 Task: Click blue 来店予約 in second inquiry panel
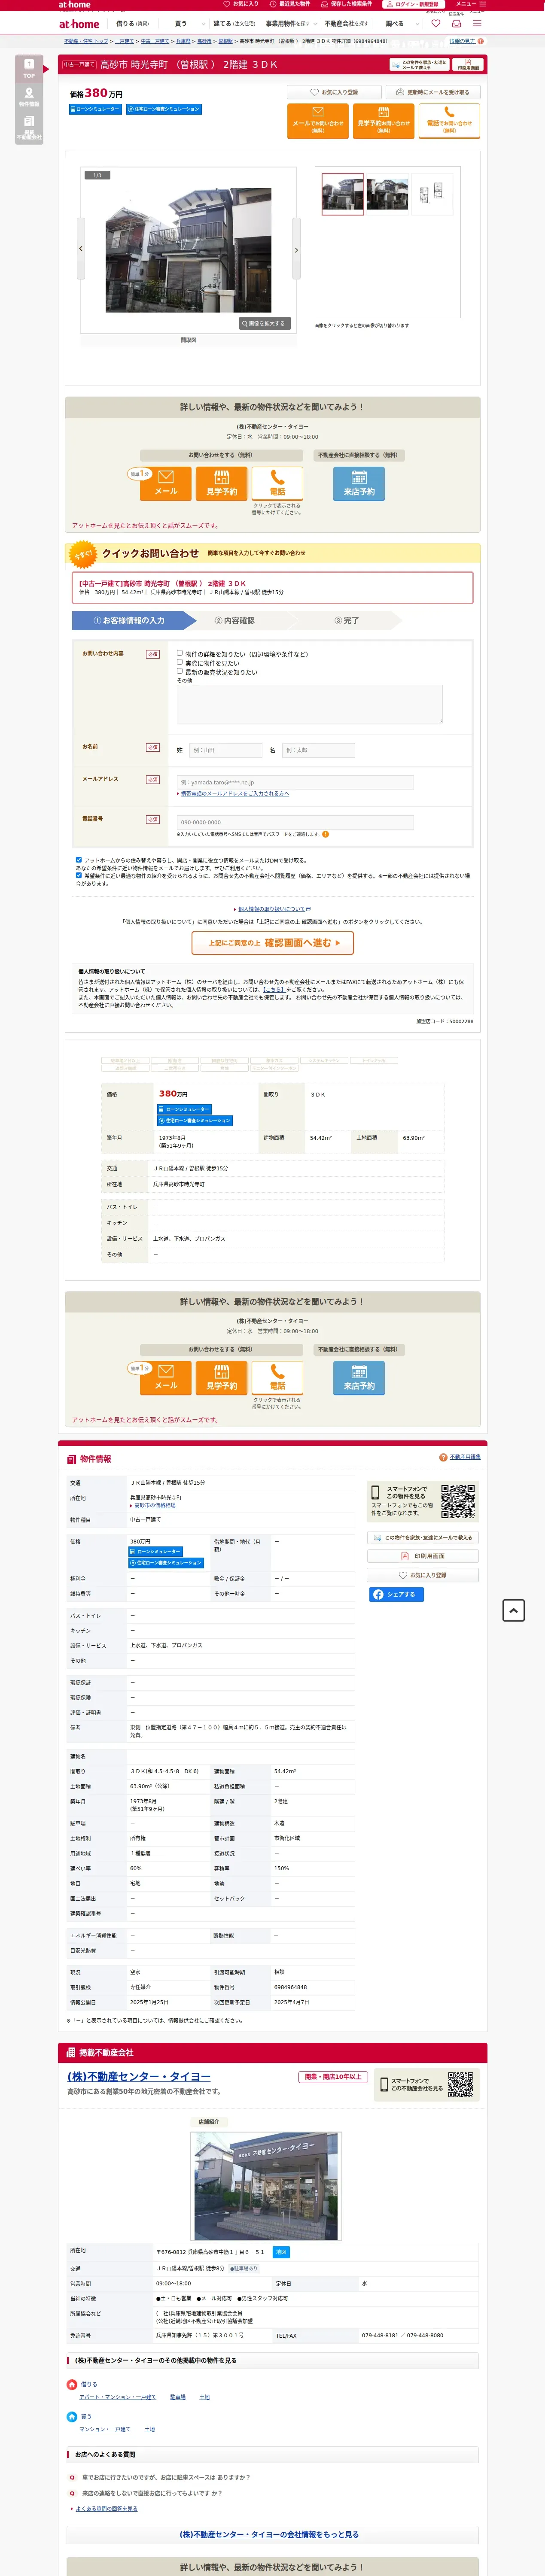coord(359,1378)
